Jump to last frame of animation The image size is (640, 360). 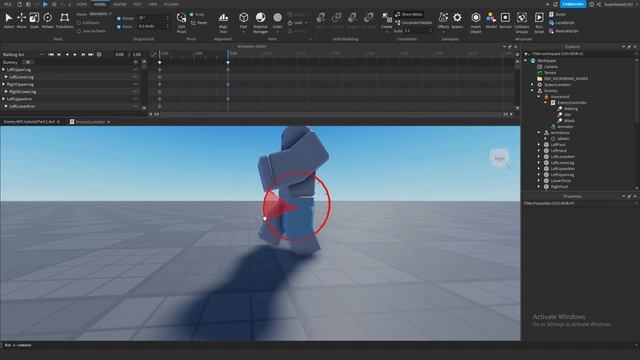pyautogui.click(x=91, y=54)
